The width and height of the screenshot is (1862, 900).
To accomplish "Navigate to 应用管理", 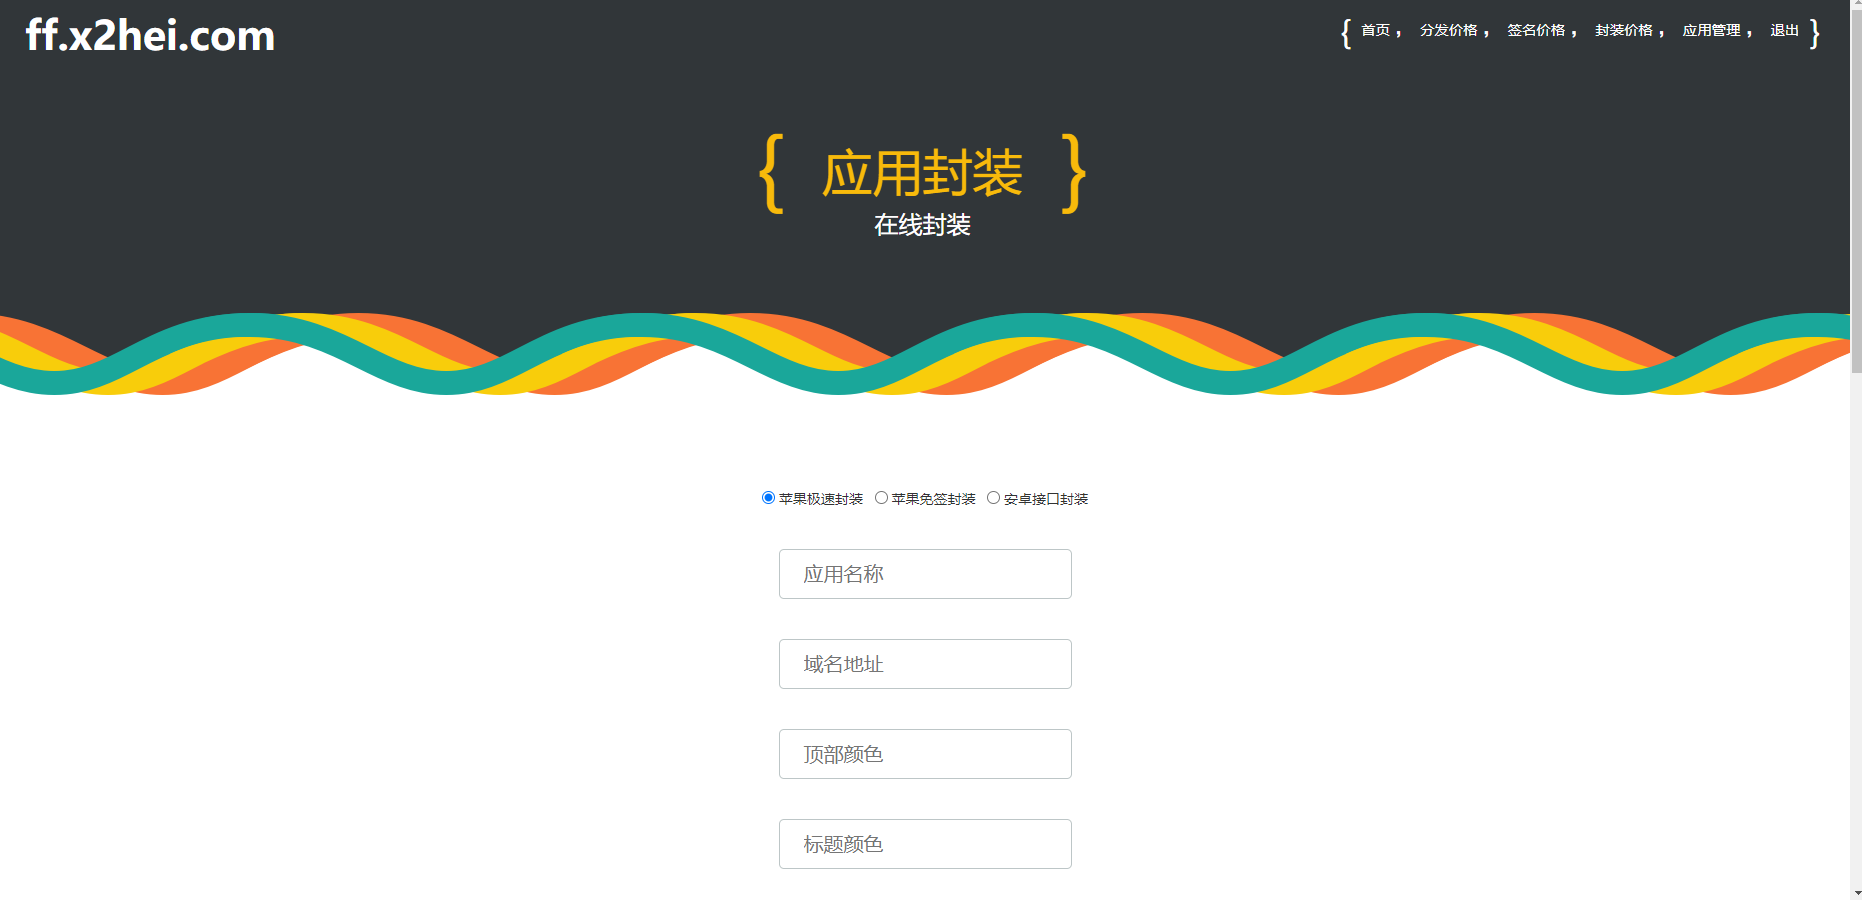I will tap(1711, 31).
